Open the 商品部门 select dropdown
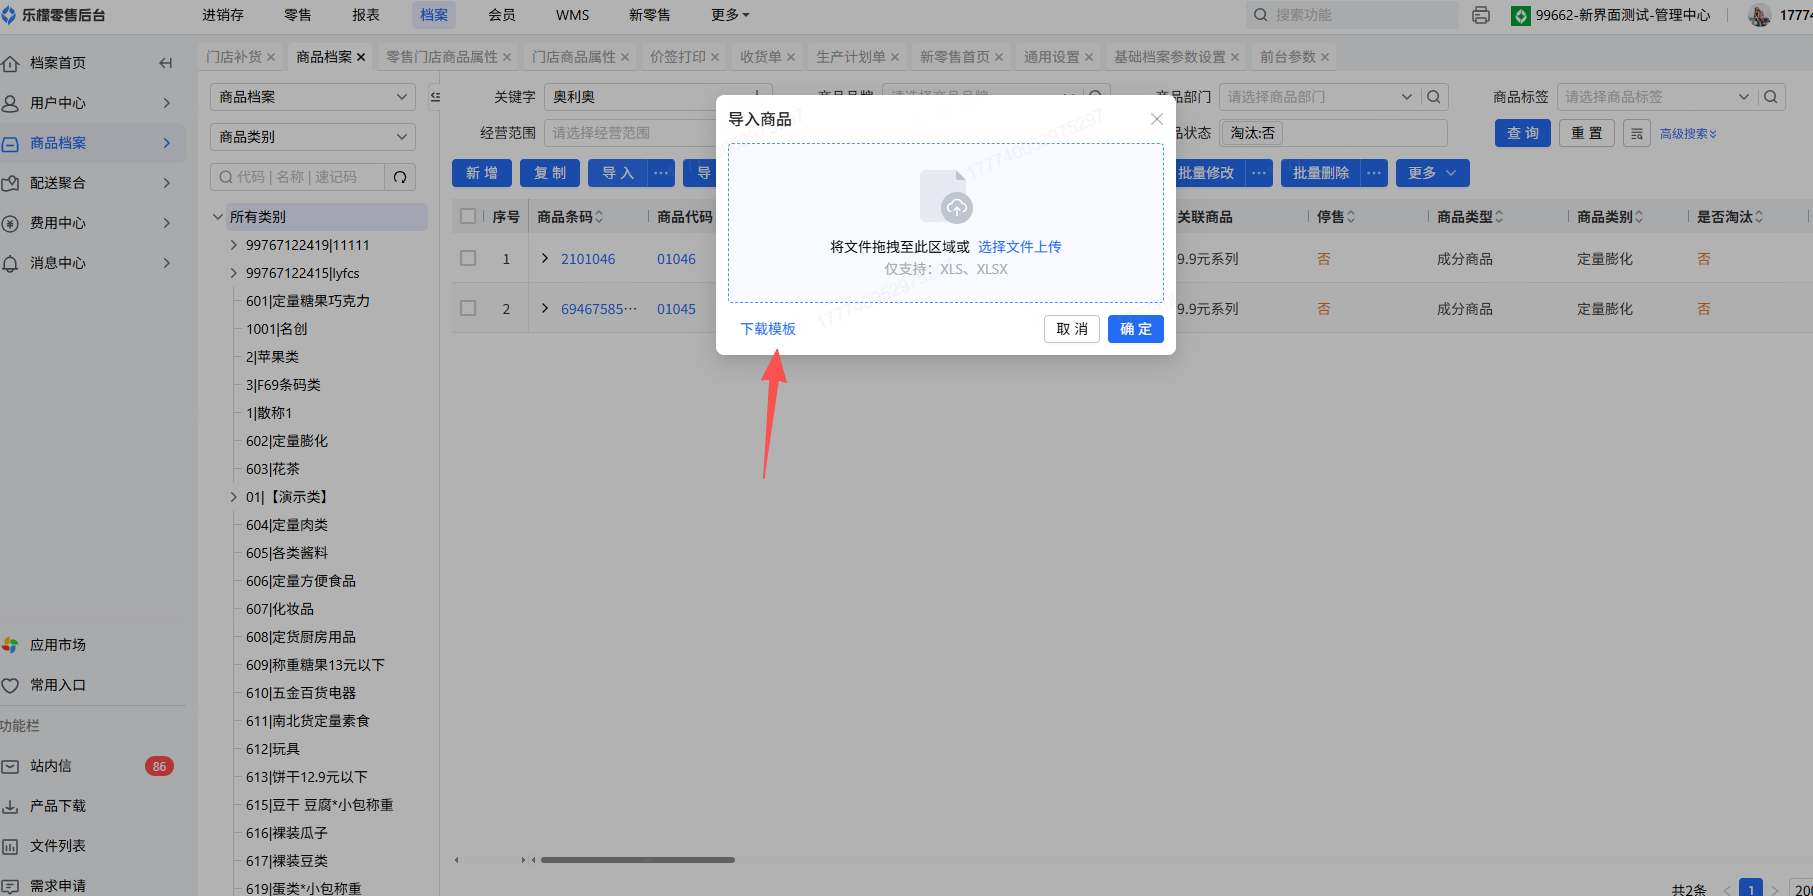The height and width of the screenshot is (896, 1813). [x=1318, y=97]
